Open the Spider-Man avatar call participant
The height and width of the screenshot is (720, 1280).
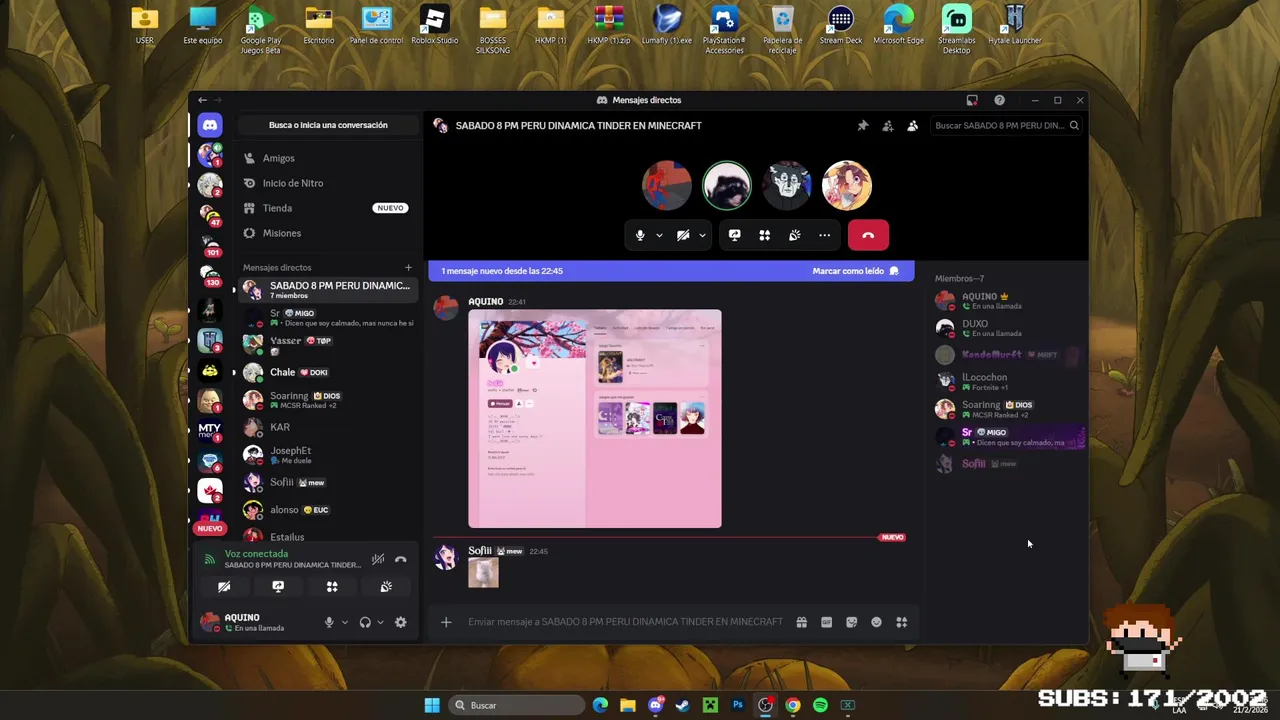coord(667,186)
